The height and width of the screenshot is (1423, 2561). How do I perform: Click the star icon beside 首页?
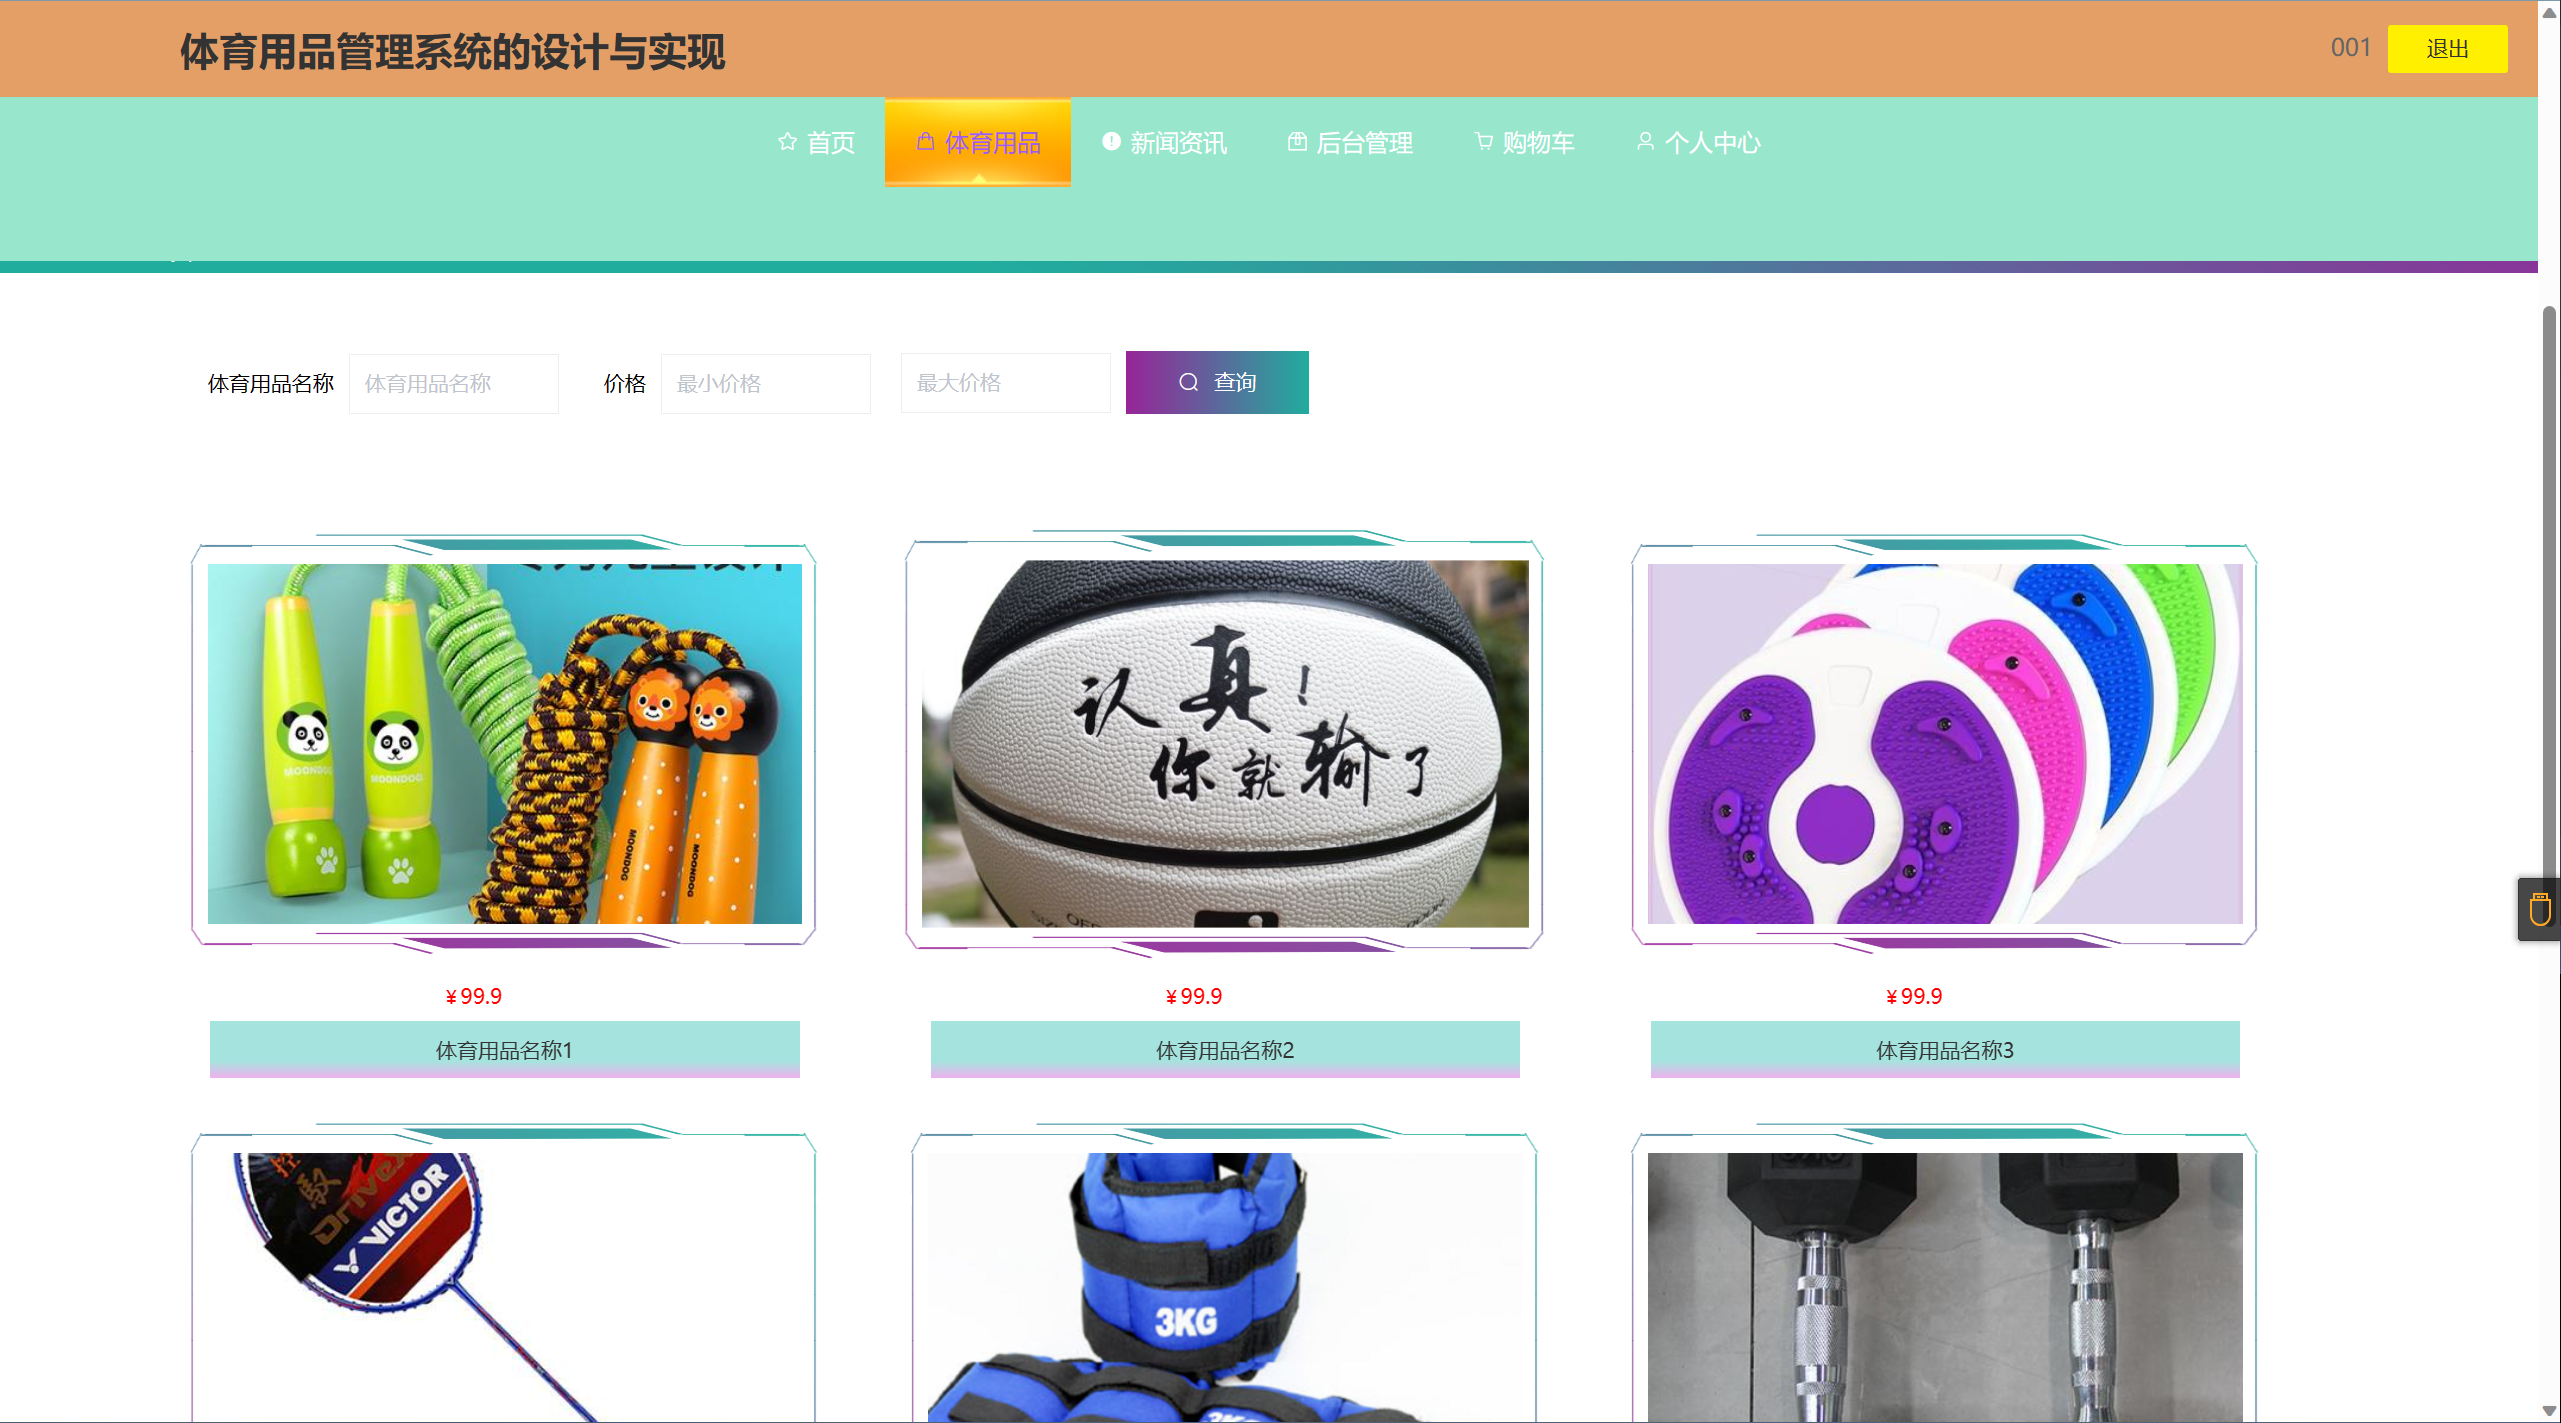point(787,142)
